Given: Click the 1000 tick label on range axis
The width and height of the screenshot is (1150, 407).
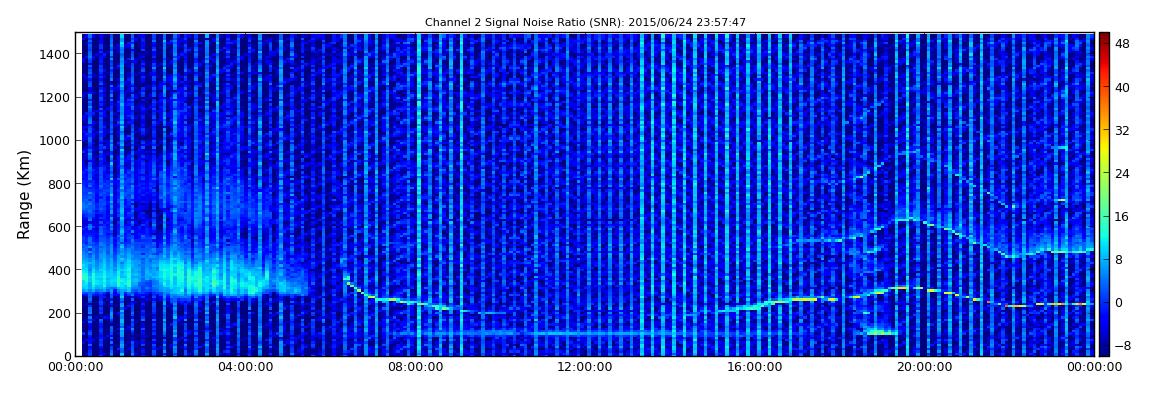Looking at the screenshot, I should pyautogui.click(x=56, y=141).
